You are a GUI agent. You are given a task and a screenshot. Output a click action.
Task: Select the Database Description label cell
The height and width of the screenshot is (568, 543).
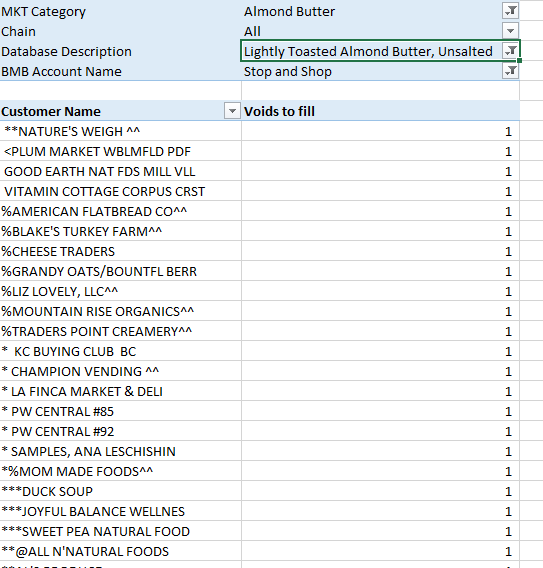pyautogui.click(x=121, y=51)
